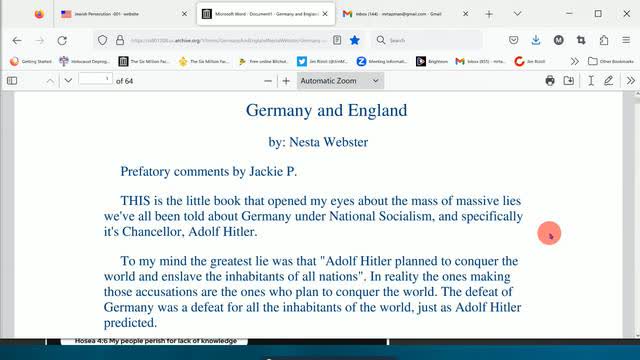Toggle reader view for this page
The height and width of the screenshot is (360, 640).
pos(337,40)
